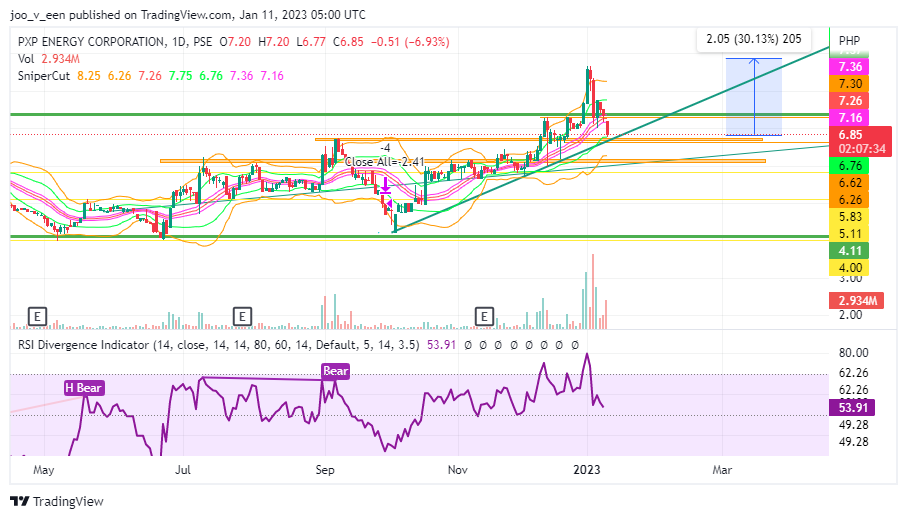Click the magenta 7.16 price axis label
The height and width of the screenshot is (519, 907).
(850, 117)
